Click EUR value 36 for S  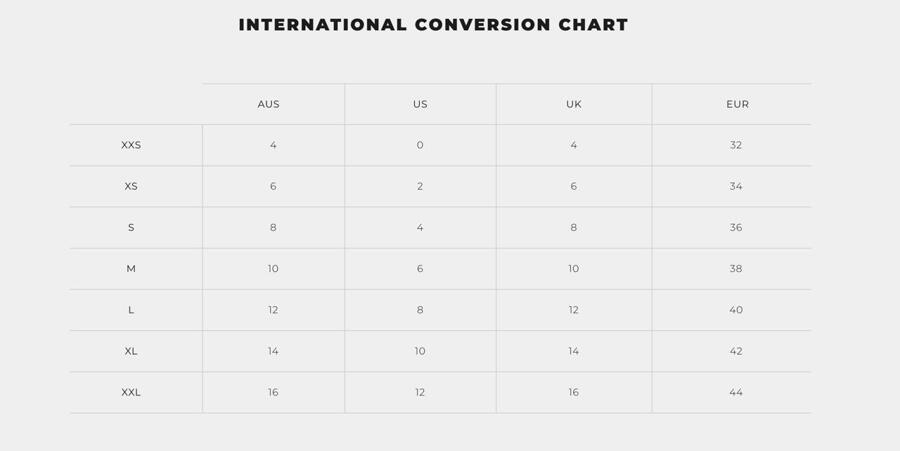(736, 228)
